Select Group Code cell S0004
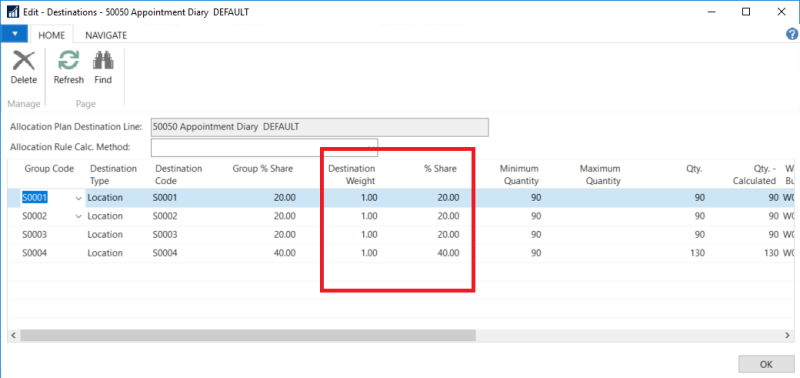The height and width of the screenshot is (378, 800). pyautogui.click(x=35, y=253)
